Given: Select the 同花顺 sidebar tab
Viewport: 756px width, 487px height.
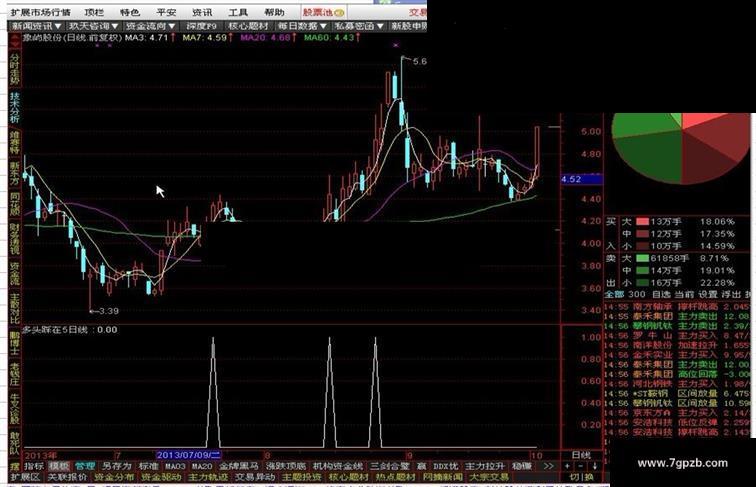Looking at the screenshot, I should 14,204.
